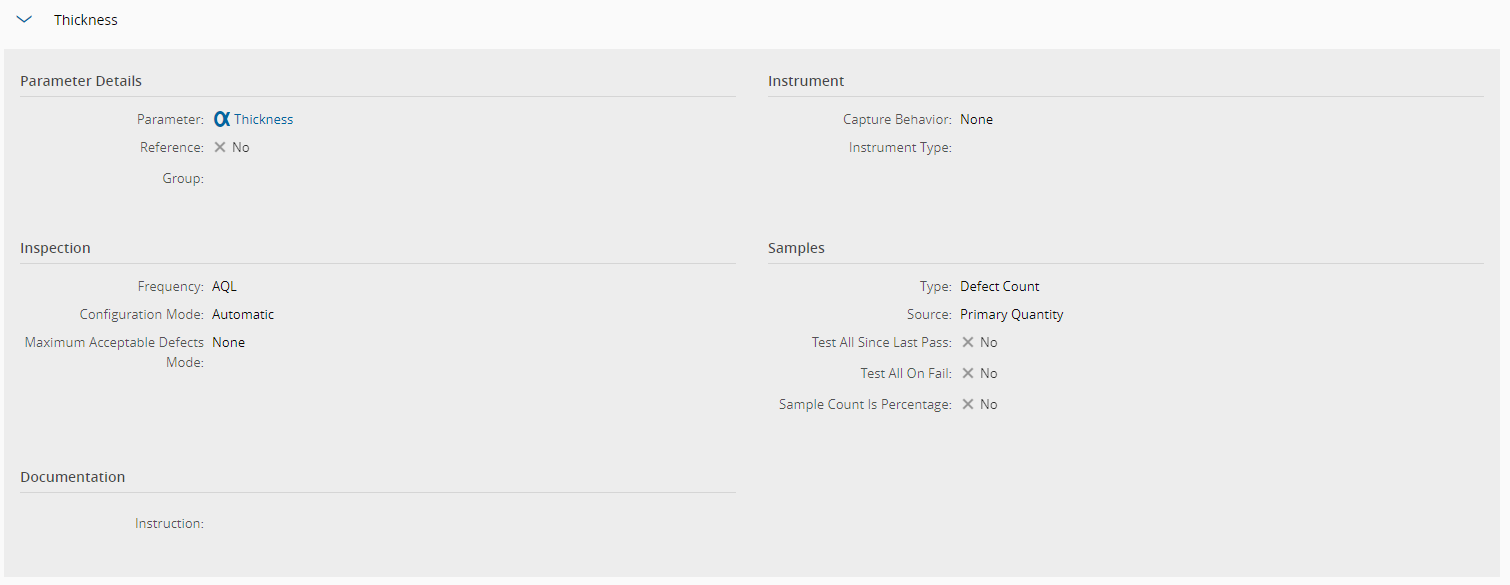Click the AQL frequency value
This screenshot has height=585, width=1510.
tap(225, 286)
